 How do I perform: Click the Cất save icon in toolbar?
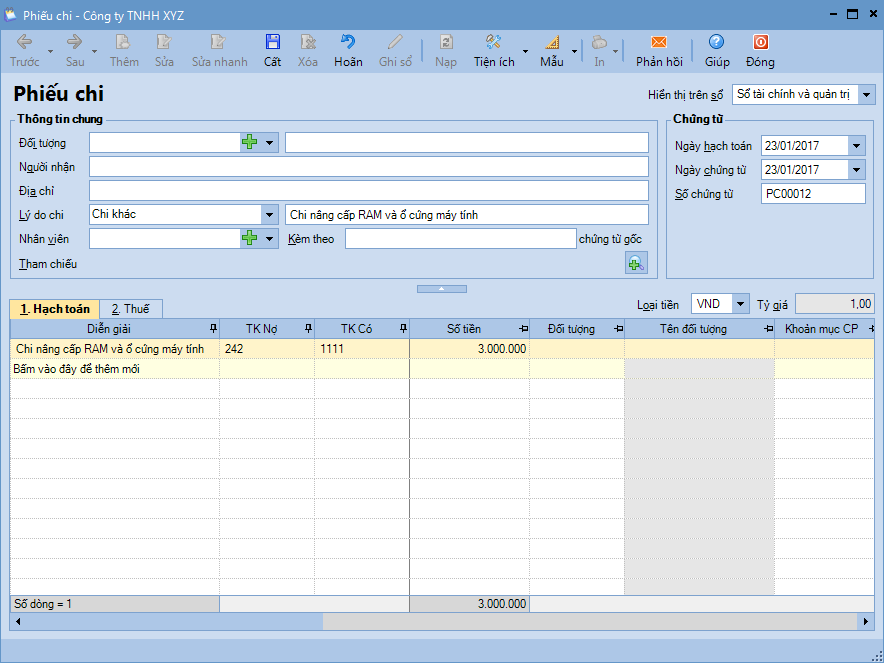272,43
